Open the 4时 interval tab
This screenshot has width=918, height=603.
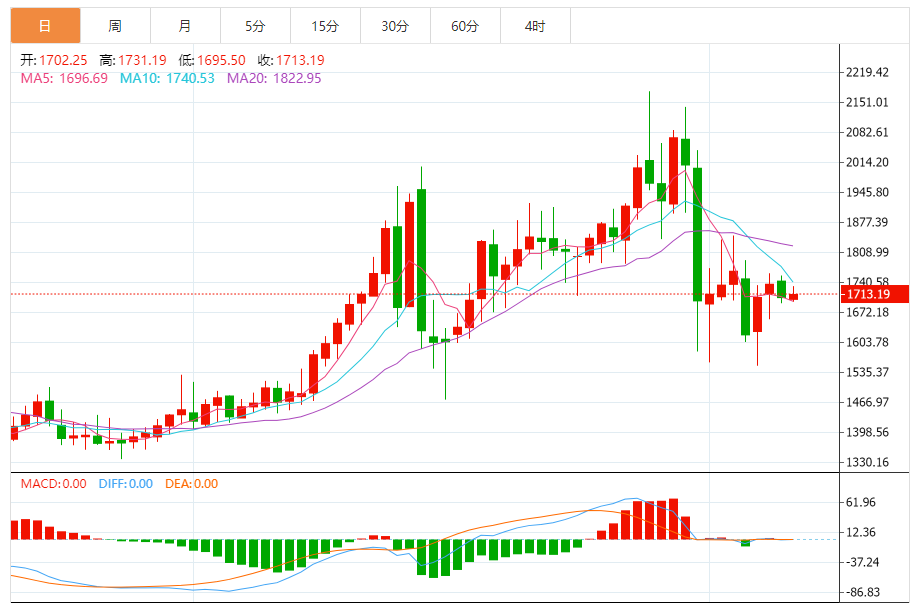(535, 26)
